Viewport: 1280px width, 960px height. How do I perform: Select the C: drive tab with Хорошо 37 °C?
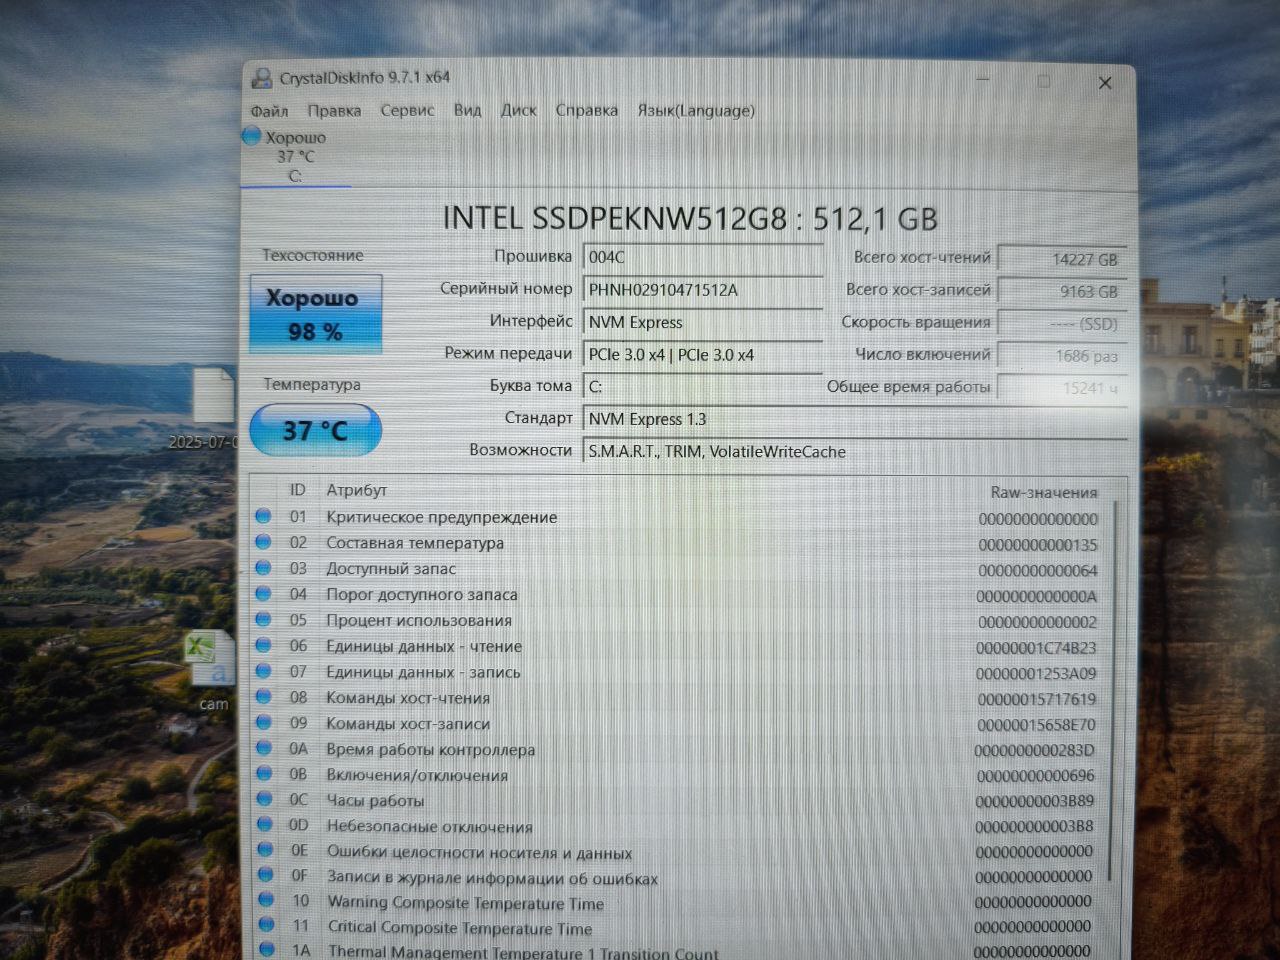[x=295, y=156]
